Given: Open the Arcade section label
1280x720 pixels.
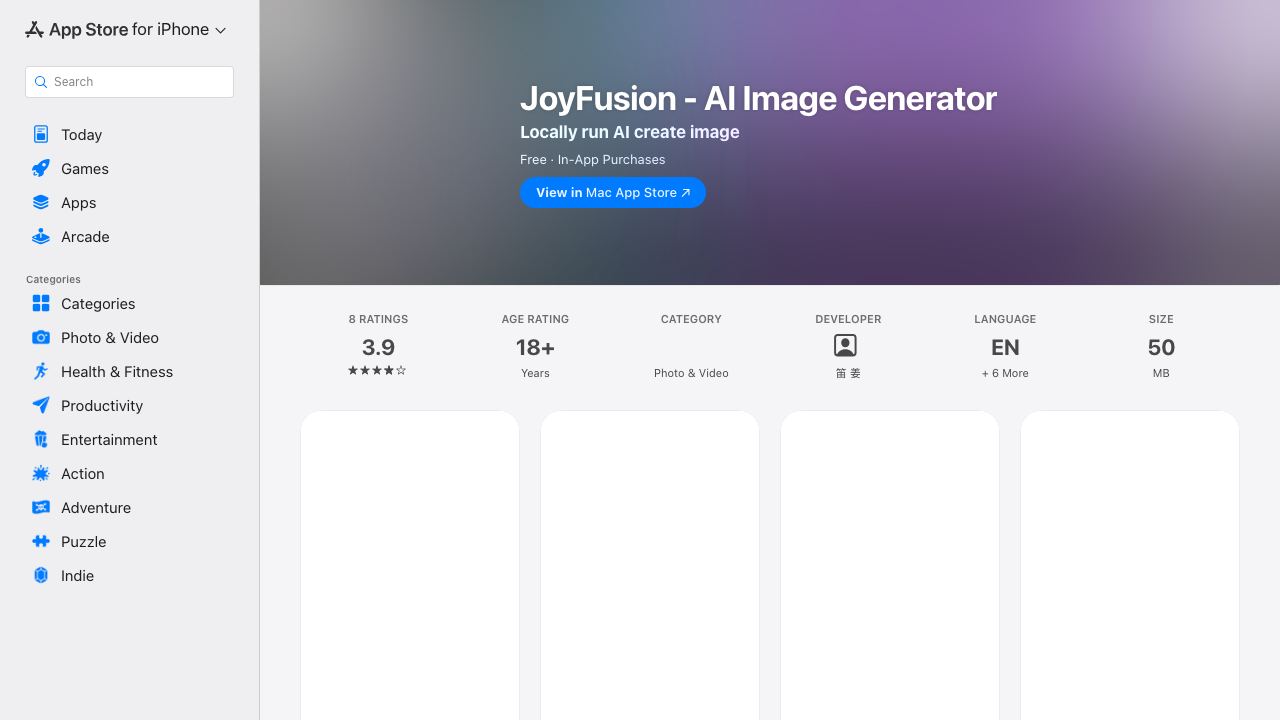Looking at the screenshot, I should pos(85,237).
